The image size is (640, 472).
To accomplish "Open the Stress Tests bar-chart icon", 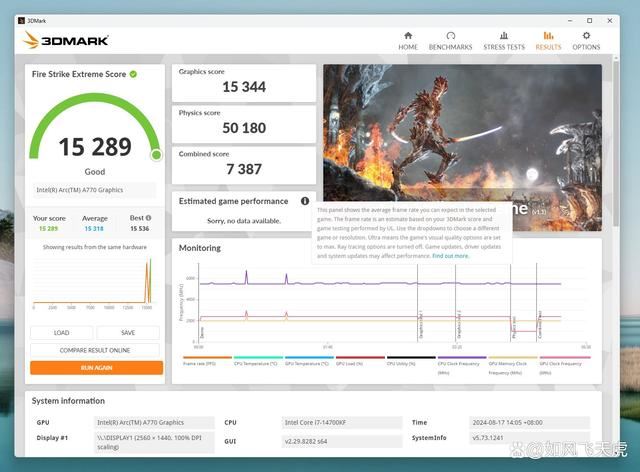I will [503, 36].
